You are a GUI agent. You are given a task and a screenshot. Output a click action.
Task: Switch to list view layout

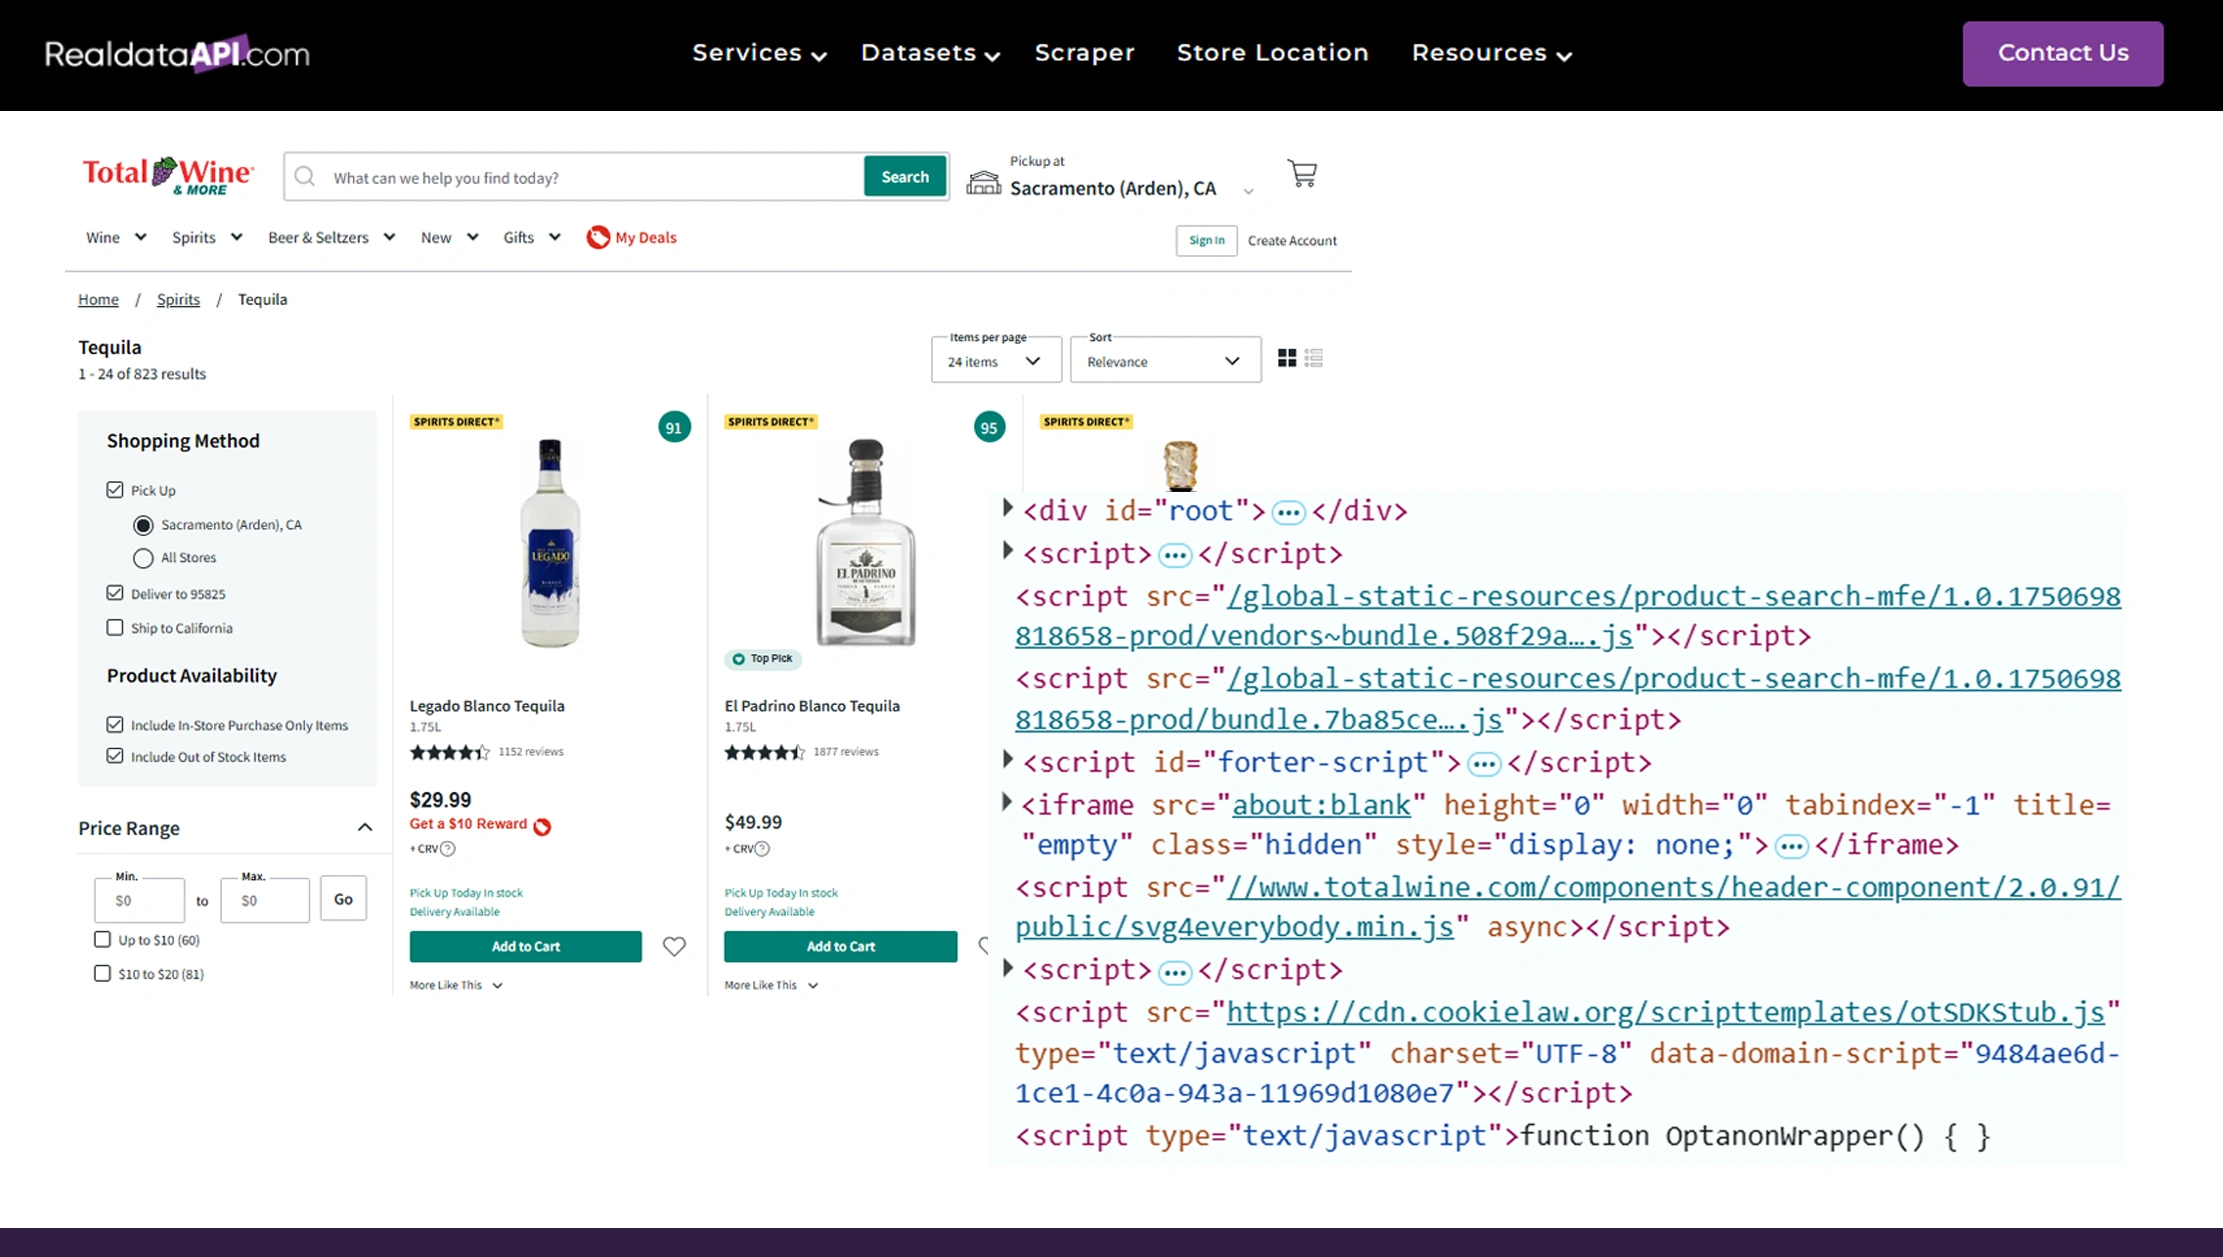1314,358
